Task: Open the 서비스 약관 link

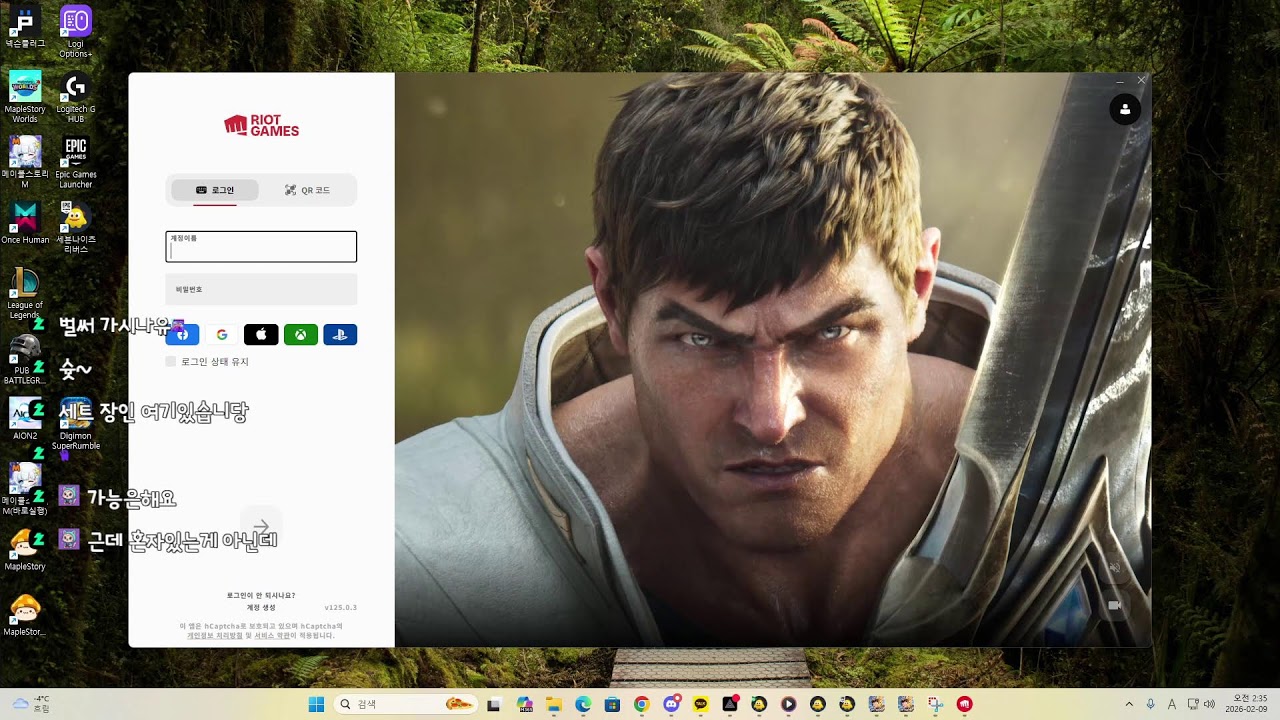Action: click(272, 635)
